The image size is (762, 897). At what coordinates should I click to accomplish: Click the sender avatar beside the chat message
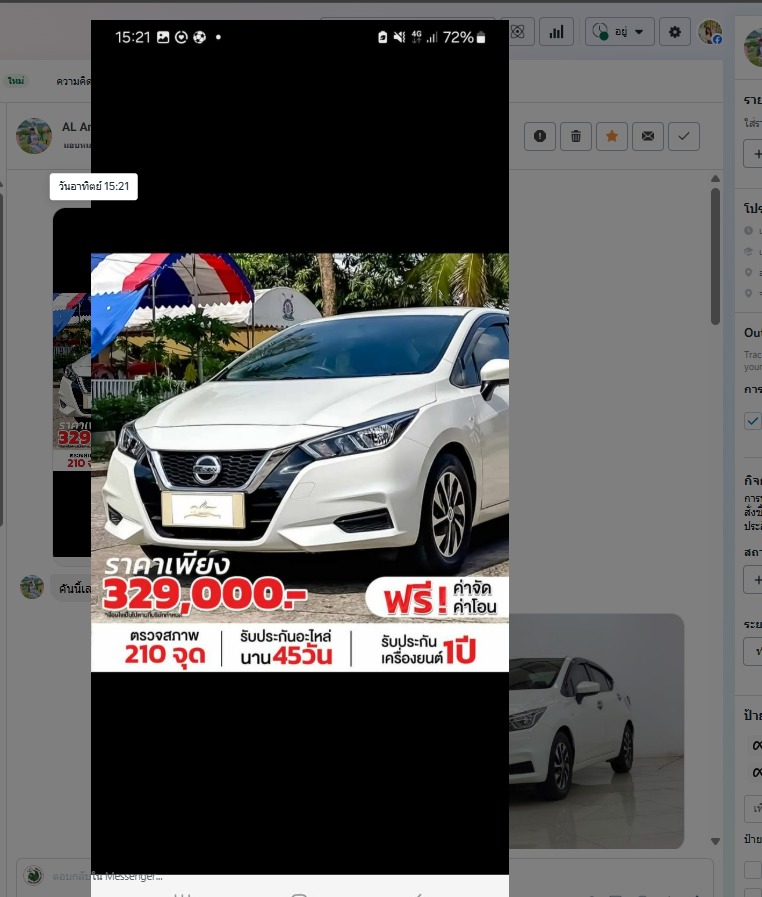[x=32, y=587]
